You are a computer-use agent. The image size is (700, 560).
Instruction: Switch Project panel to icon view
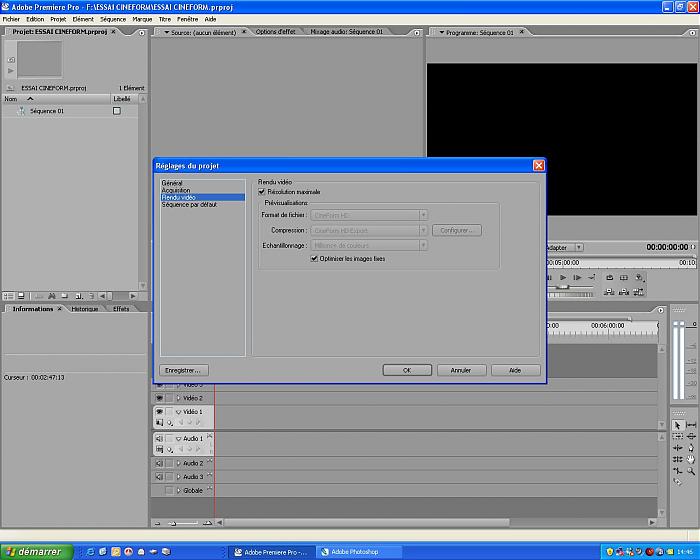pyautogui.click(x=21, y=296)
